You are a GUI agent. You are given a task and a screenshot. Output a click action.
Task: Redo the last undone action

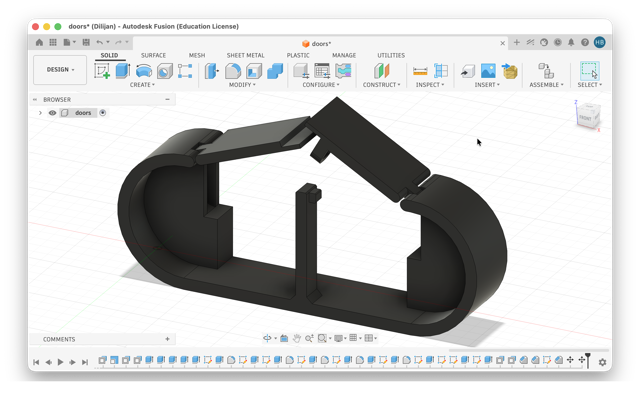click(x=118, y=42)
